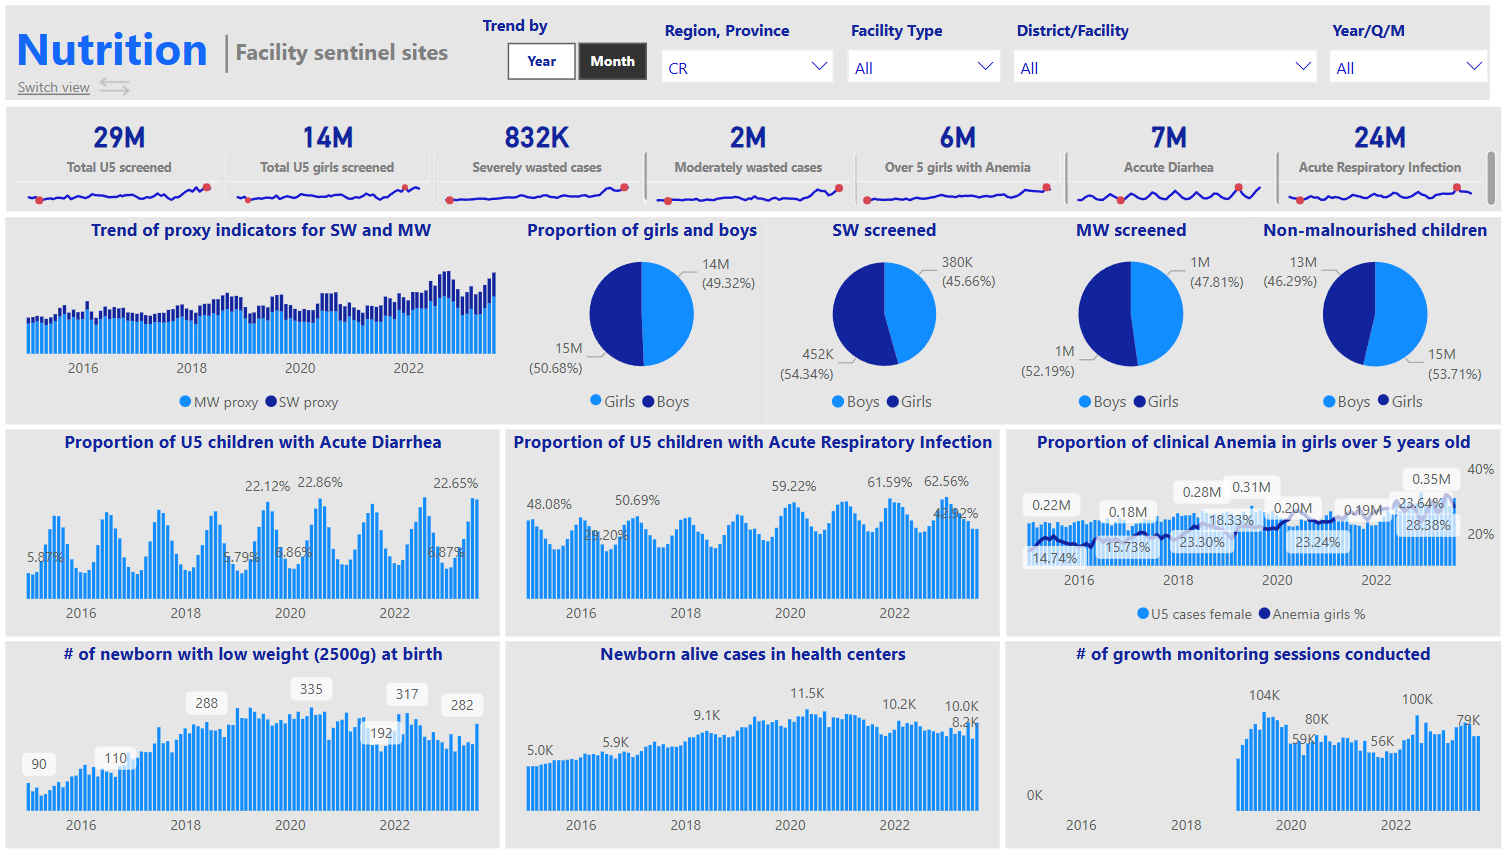Click the Switch view link
Viewport: 1505px width, 854px height.
point(53,88)
